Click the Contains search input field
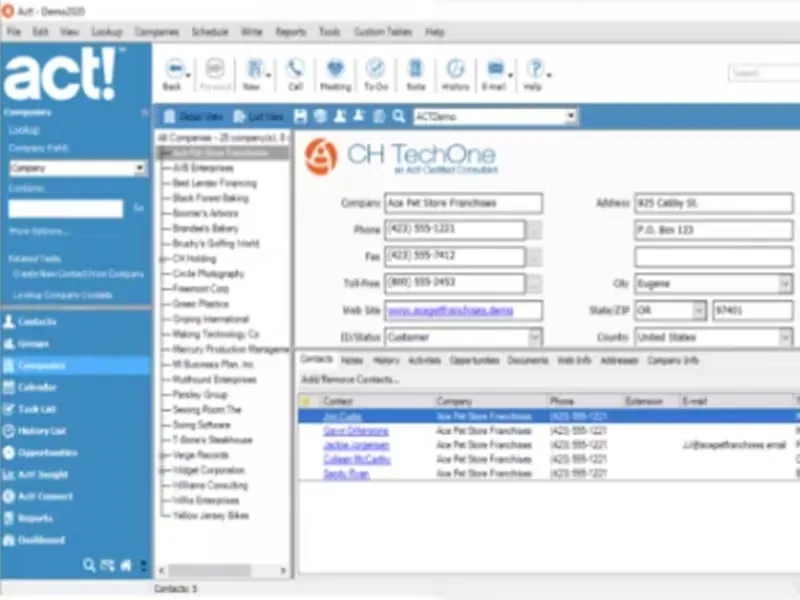This screenshot has height=600, width=800. pos(65,209)
